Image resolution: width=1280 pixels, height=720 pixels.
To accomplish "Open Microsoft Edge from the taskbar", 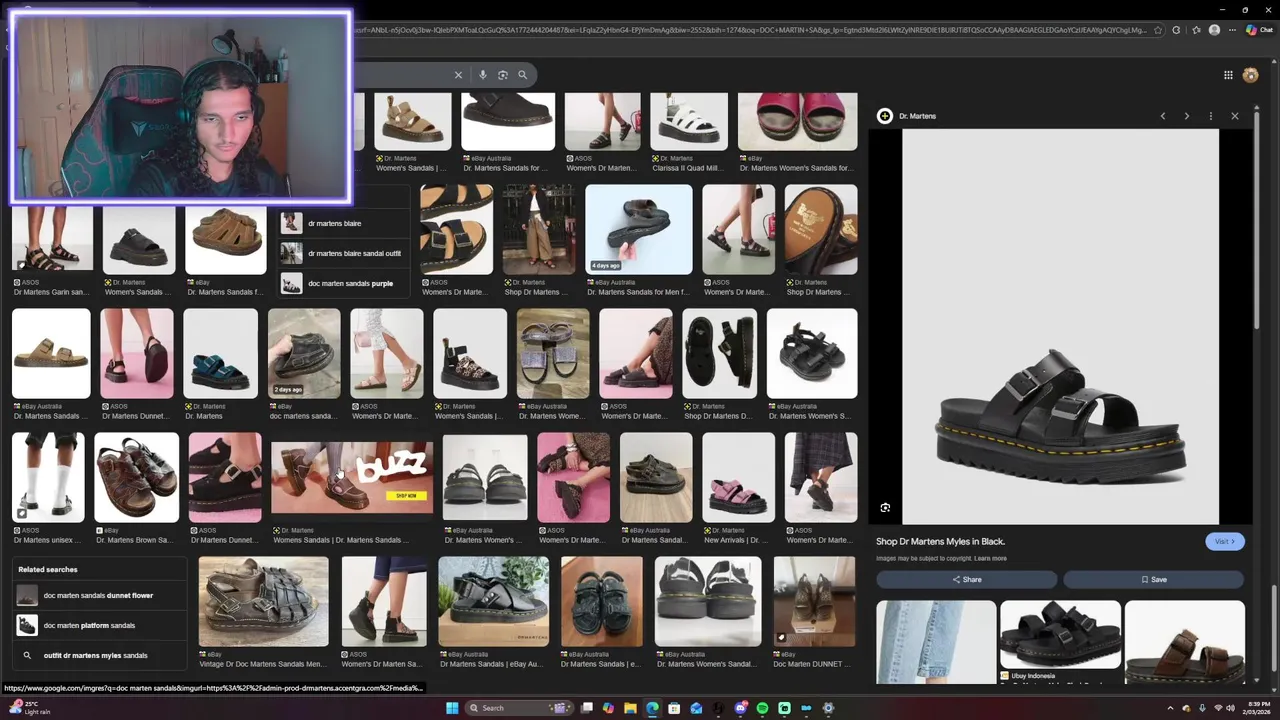I will tap(652, 708).
